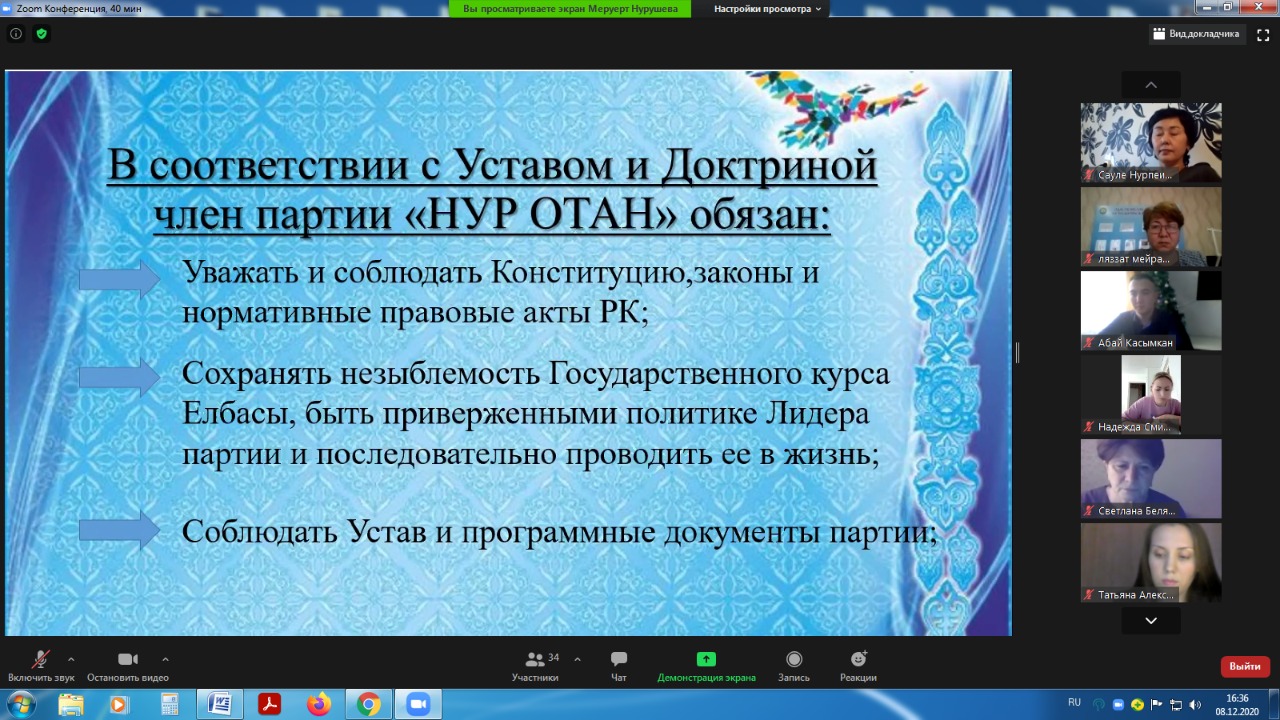Open volume control in system tray
The height and width of the screenshot is (720, 1280).
click(1194, 704)
